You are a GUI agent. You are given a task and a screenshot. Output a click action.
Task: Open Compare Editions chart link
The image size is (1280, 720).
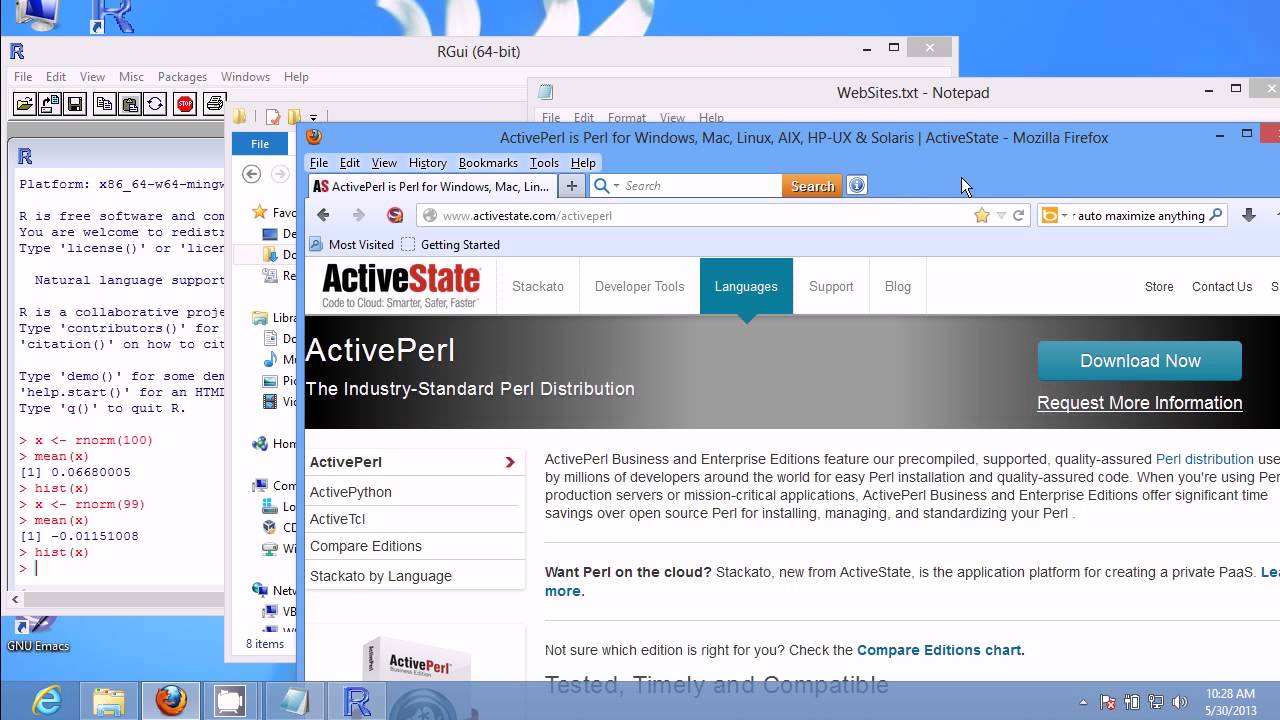tap(940, 650)
